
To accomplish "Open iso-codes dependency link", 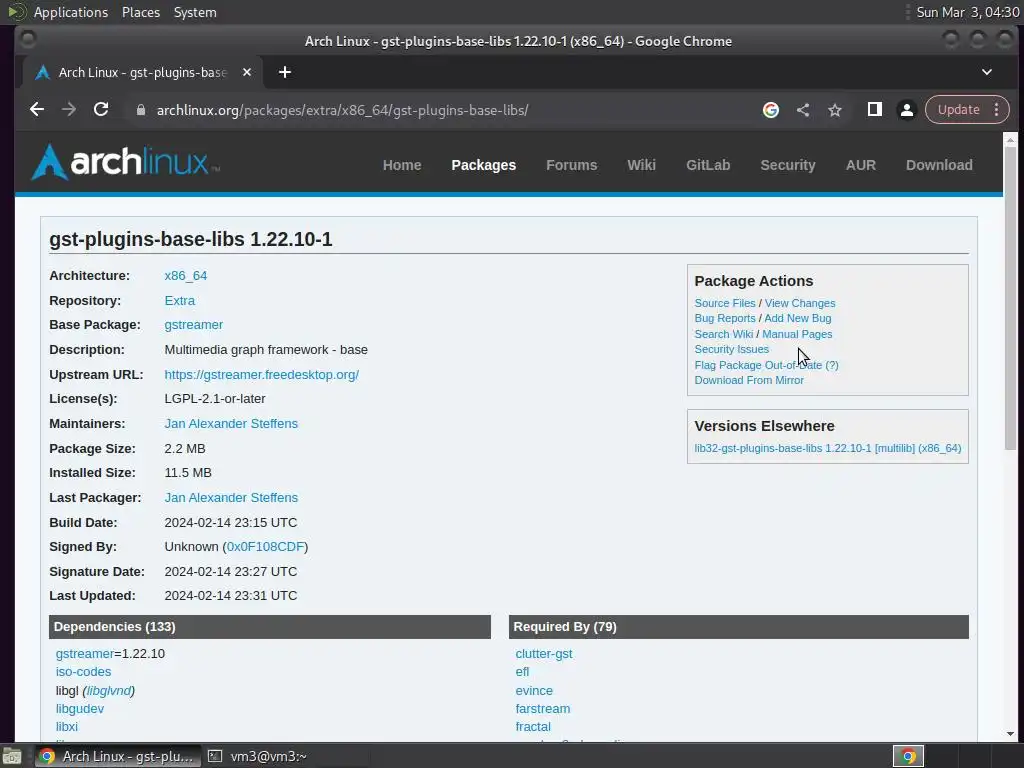I will (83, 672).
